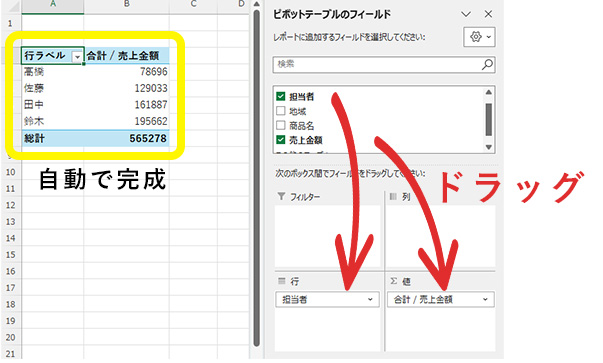Image resolution: width=603 pixels, height=363 pixels.
Task: Open the 合計 / 売上金額 value field dropdown
Action: pyautogui.click(x=485, y=299)
